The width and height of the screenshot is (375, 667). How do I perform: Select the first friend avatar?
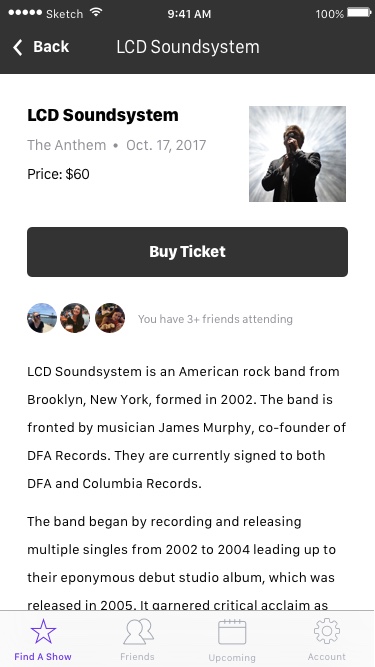42,318
